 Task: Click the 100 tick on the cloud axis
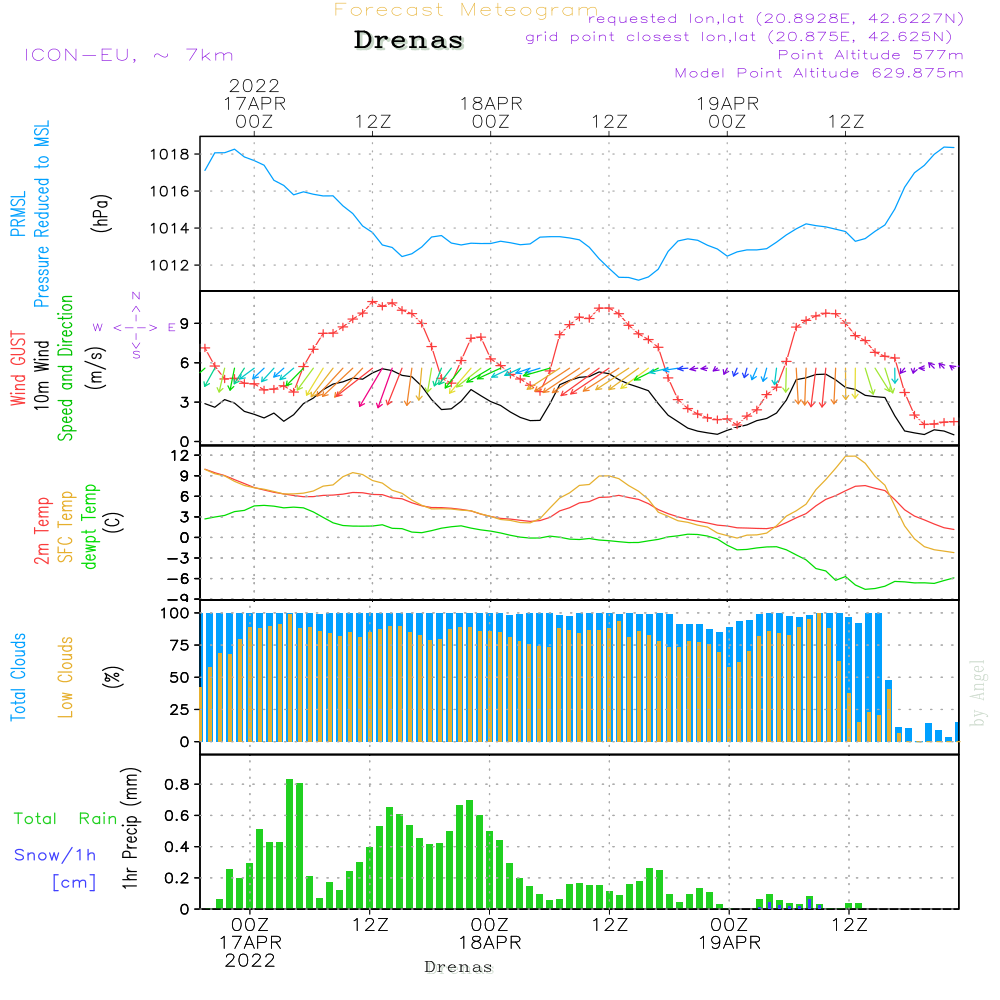(175, 614)
